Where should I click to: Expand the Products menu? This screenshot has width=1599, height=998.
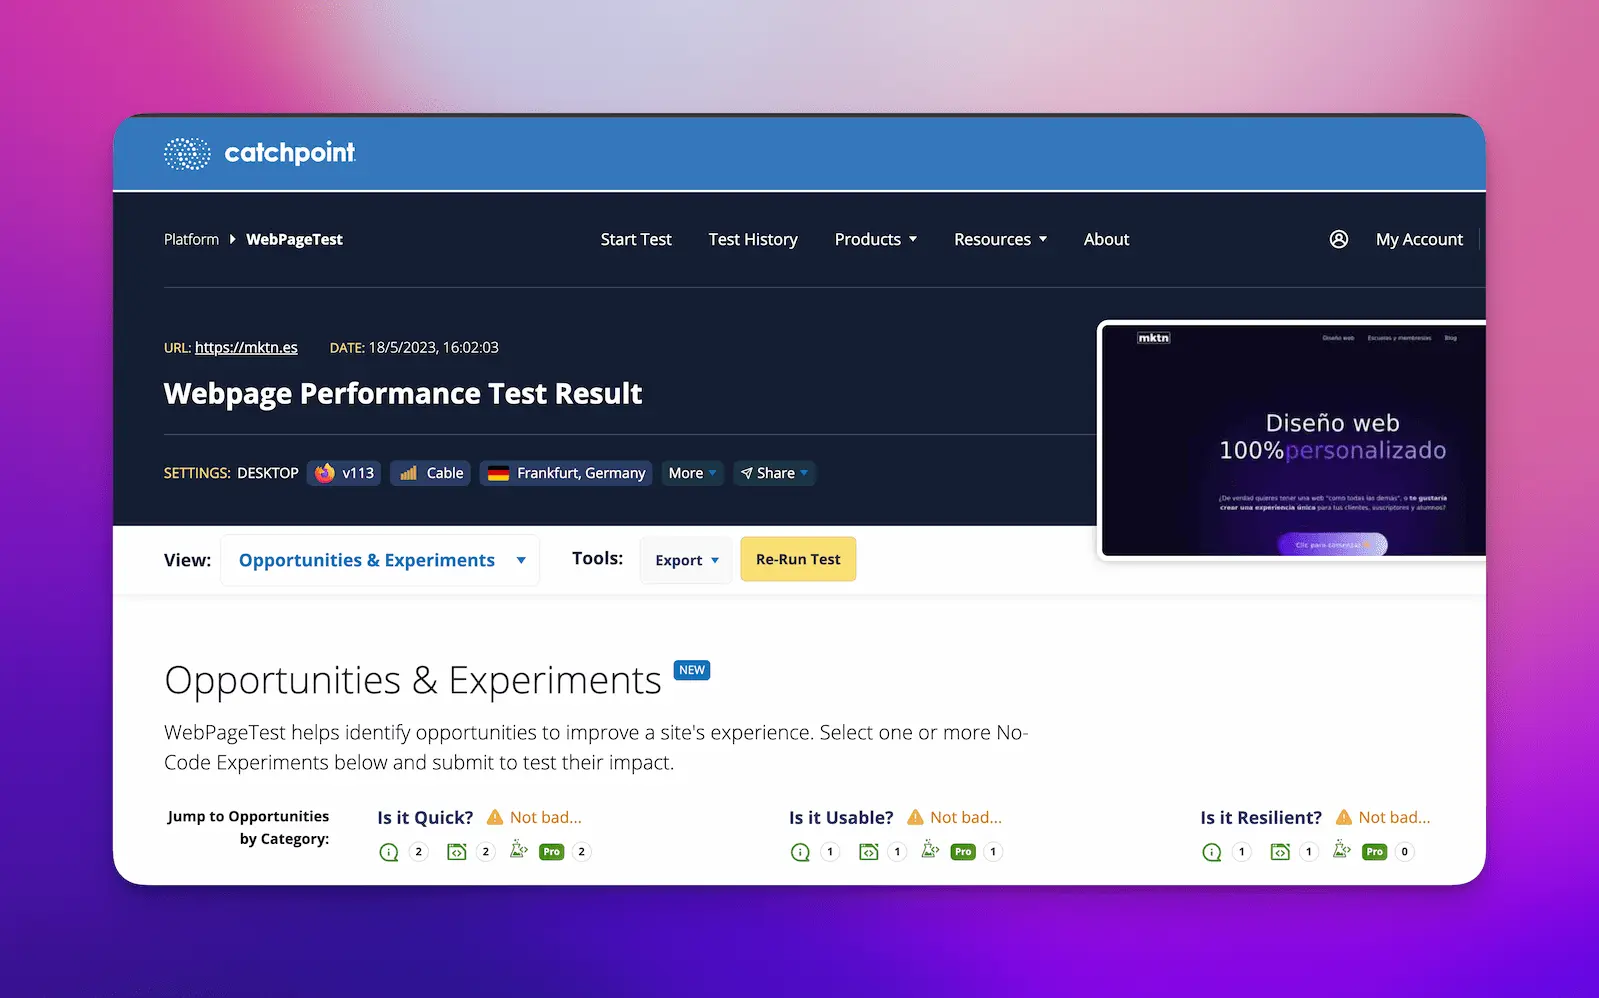point(876,239)
